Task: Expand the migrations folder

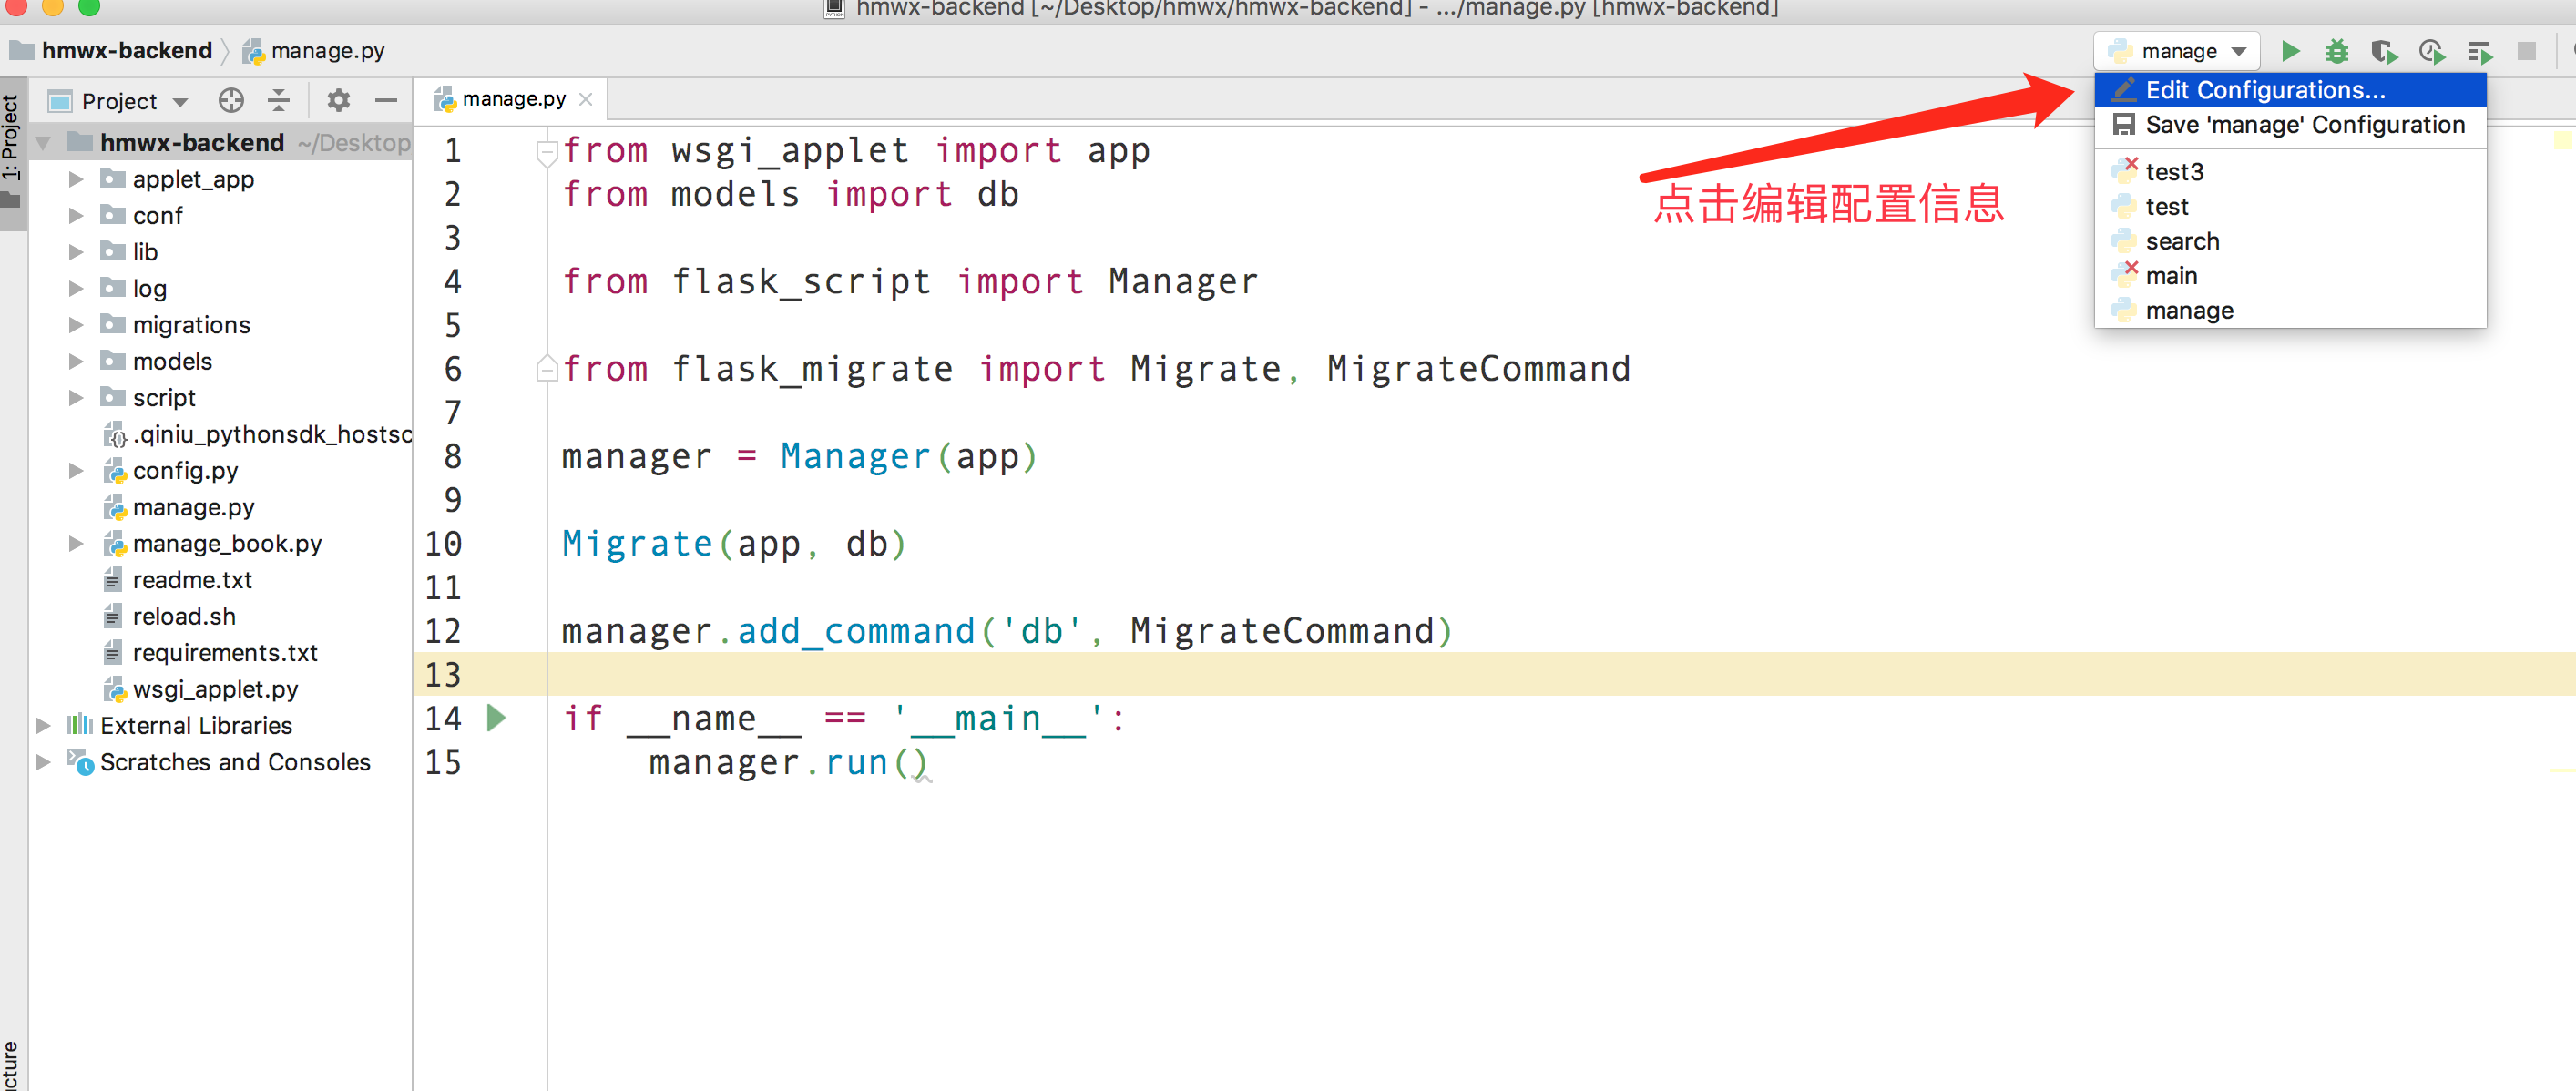Action: point(76,325)
